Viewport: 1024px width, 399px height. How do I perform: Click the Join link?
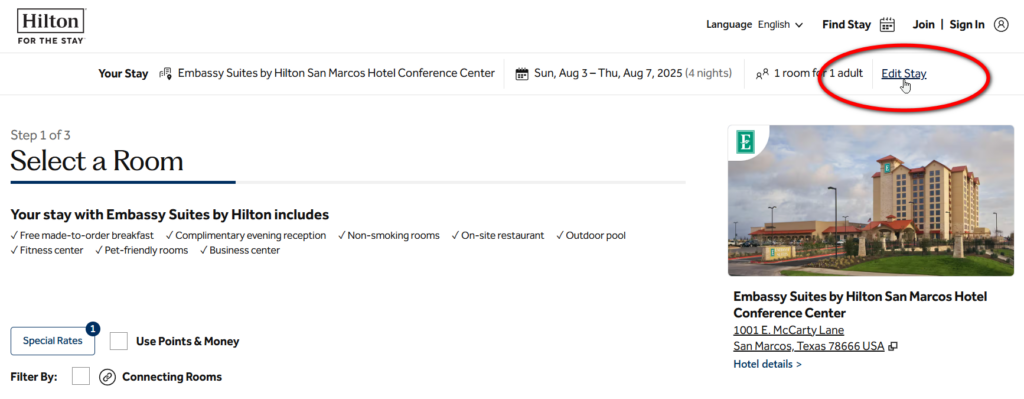pyautogui.click(x=923, y=25)
